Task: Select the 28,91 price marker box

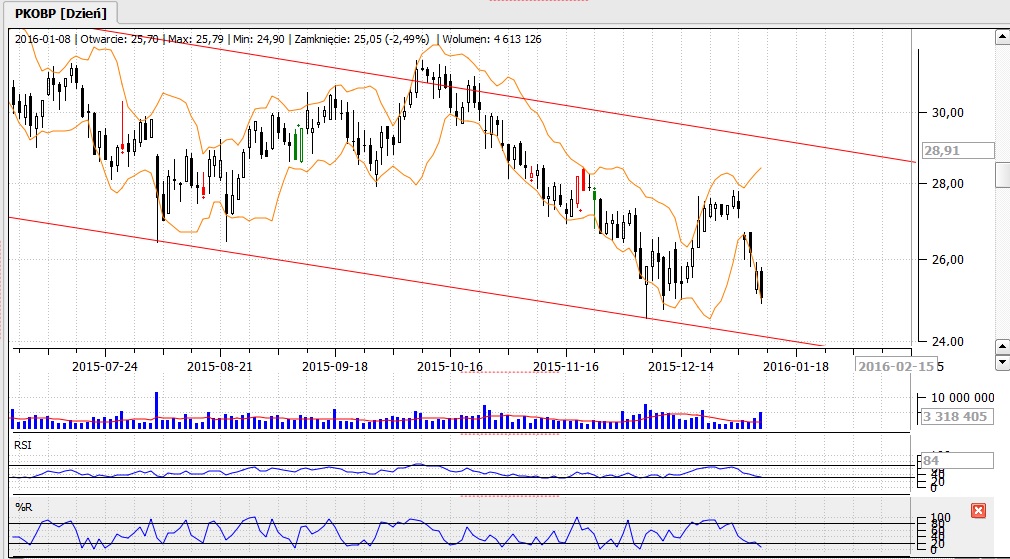Action: 955,150
